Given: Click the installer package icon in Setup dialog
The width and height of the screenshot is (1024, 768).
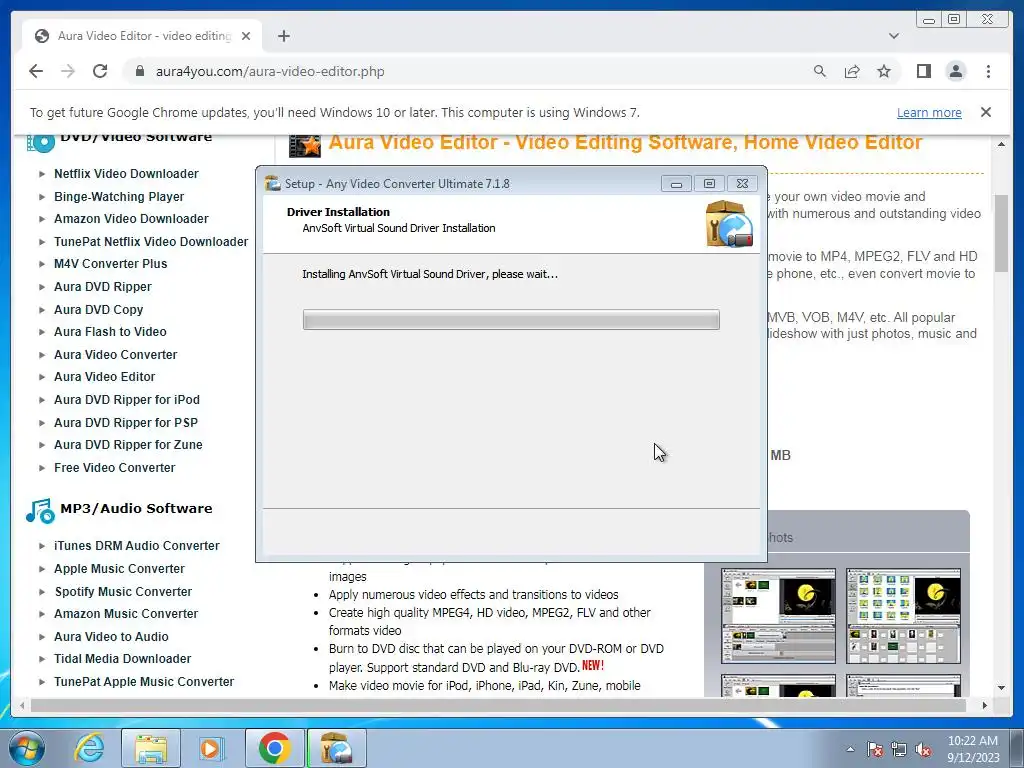Looking at the screenshot, I should [729, 223].
